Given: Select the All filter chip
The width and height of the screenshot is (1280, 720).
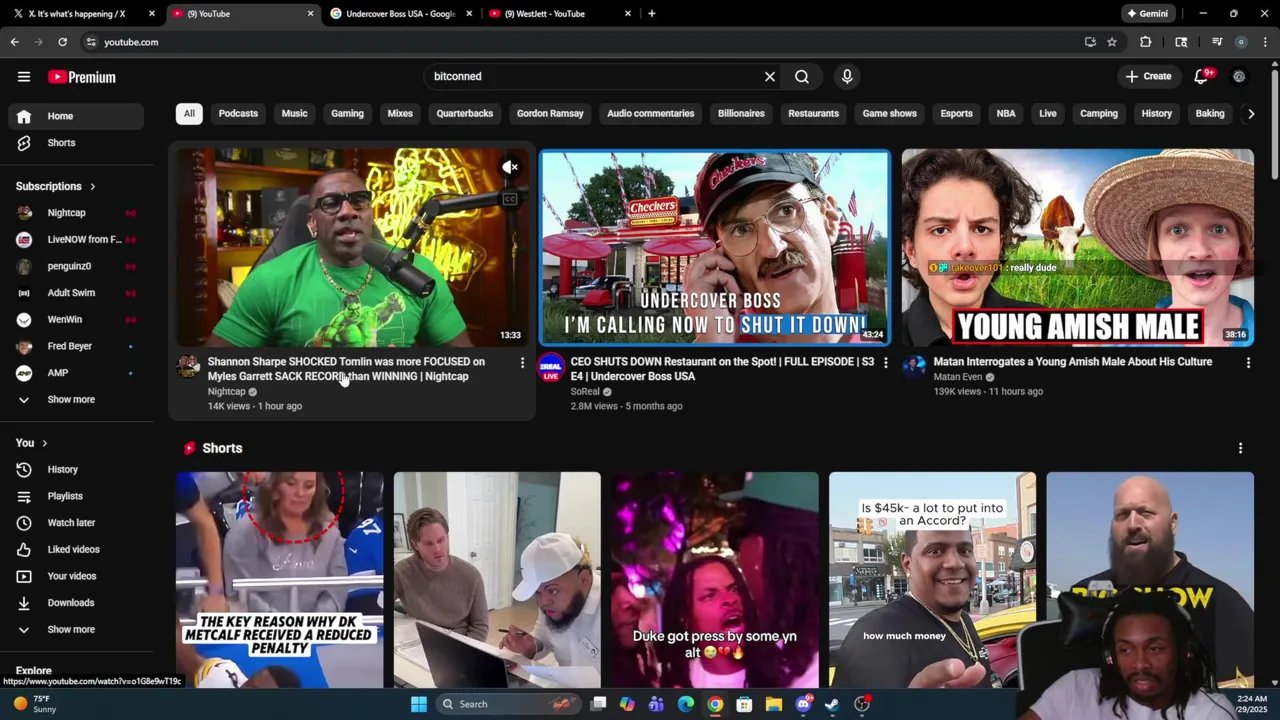Looking at the screenshot, I should (x=189, y=113).
